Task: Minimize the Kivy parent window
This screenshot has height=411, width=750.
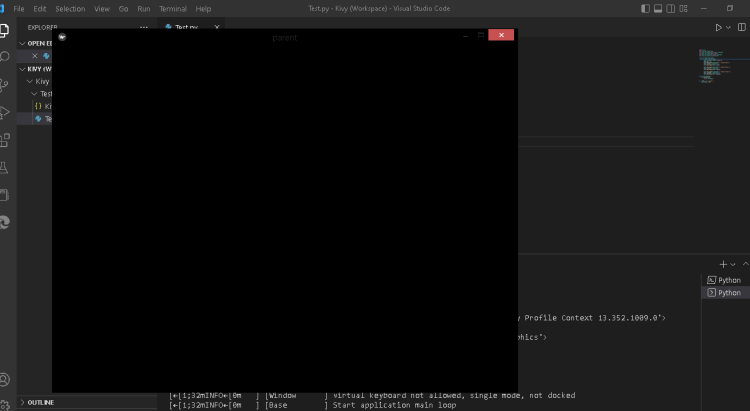Action: [x=465, y=35]
